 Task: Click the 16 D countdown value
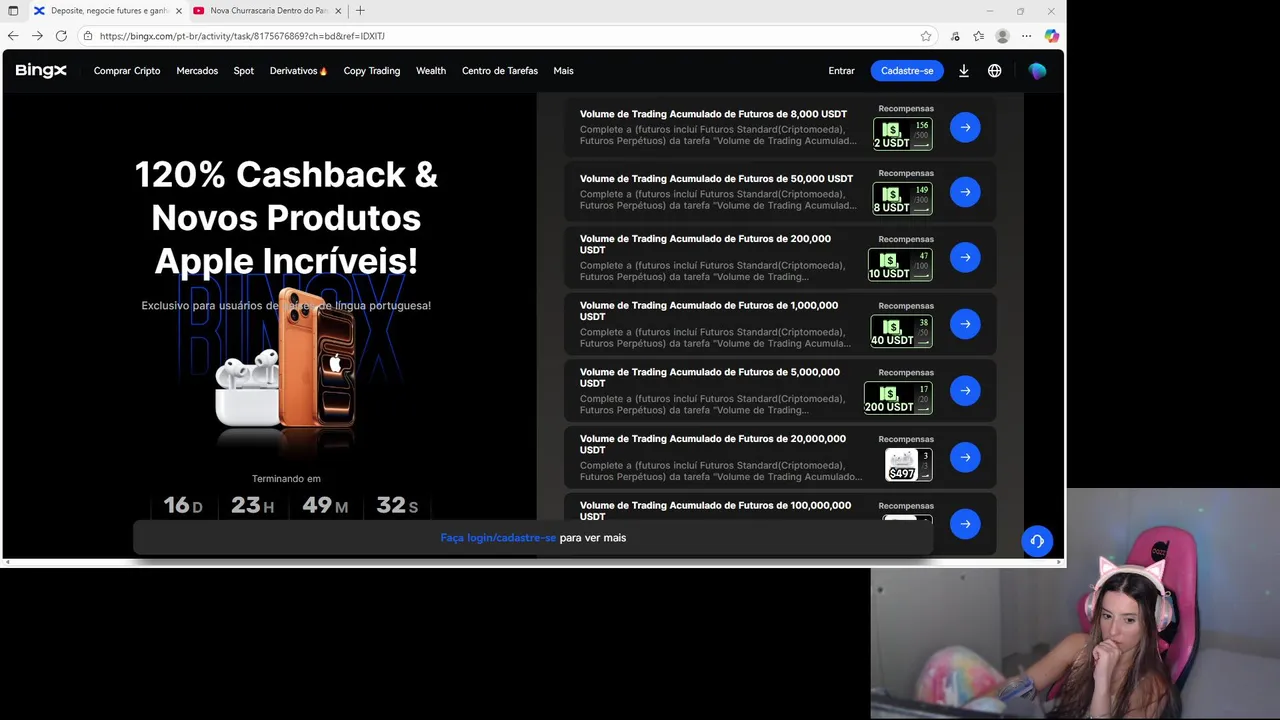click(182, 506)
